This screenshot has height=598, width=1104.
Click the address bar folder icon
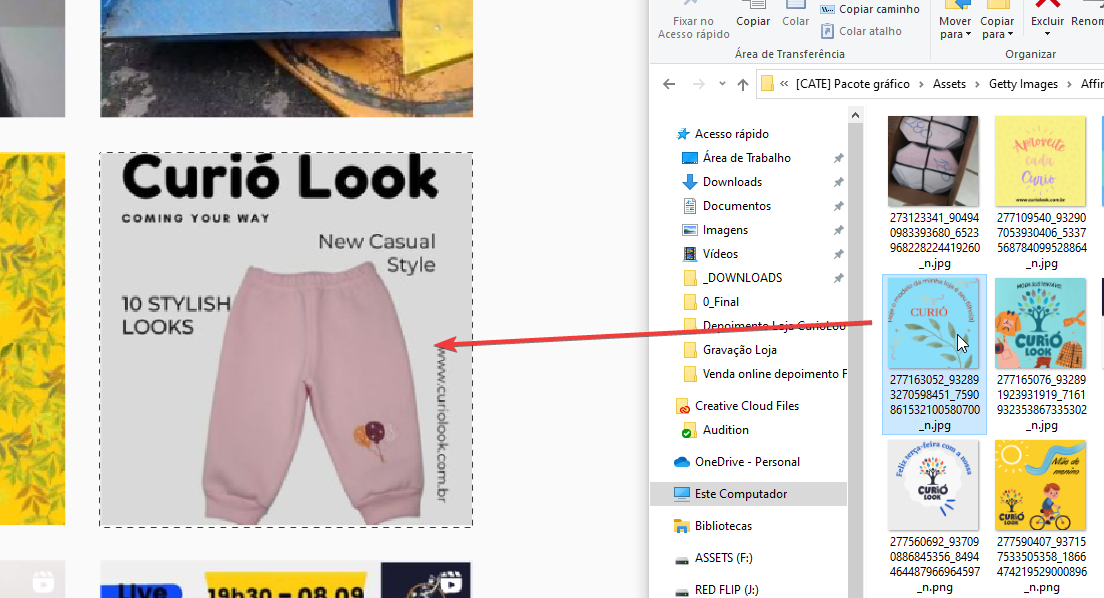[767, 84]
